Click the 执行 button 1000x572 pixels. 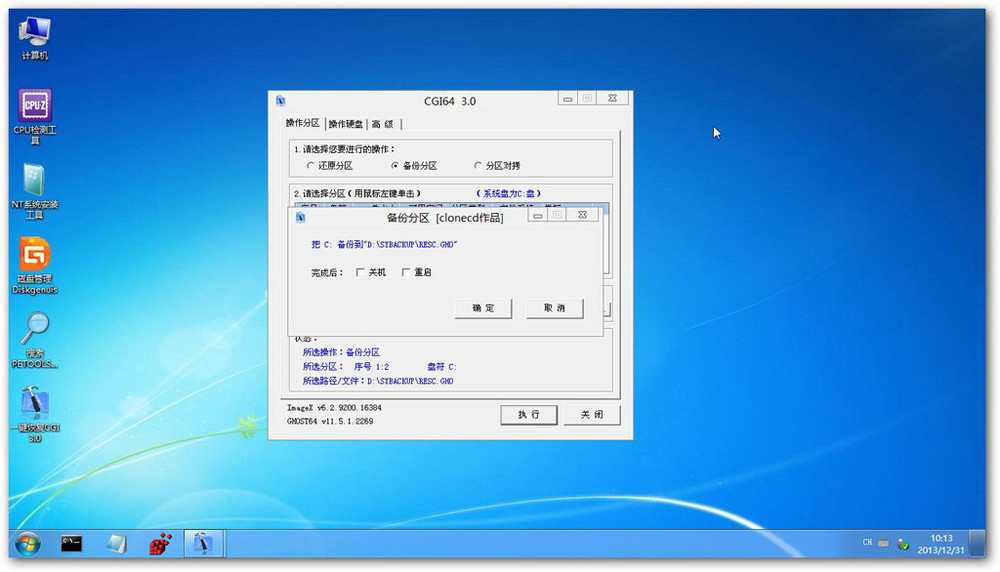(529, 414)
